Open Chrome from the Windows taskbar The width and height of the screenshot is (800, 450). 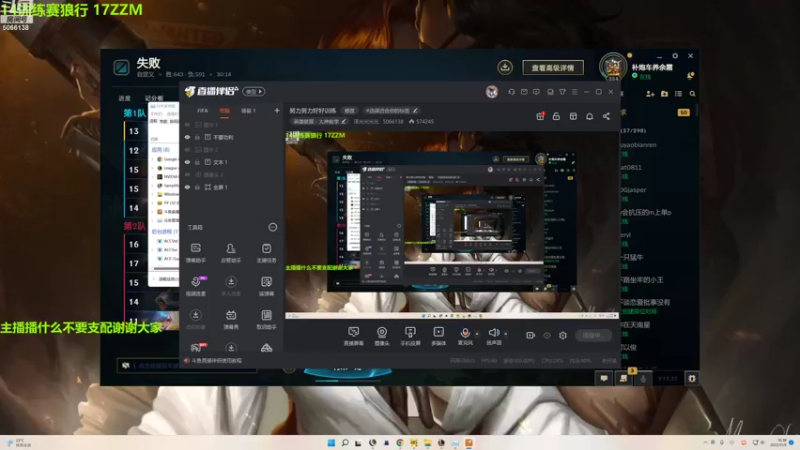tap(400, 443)
